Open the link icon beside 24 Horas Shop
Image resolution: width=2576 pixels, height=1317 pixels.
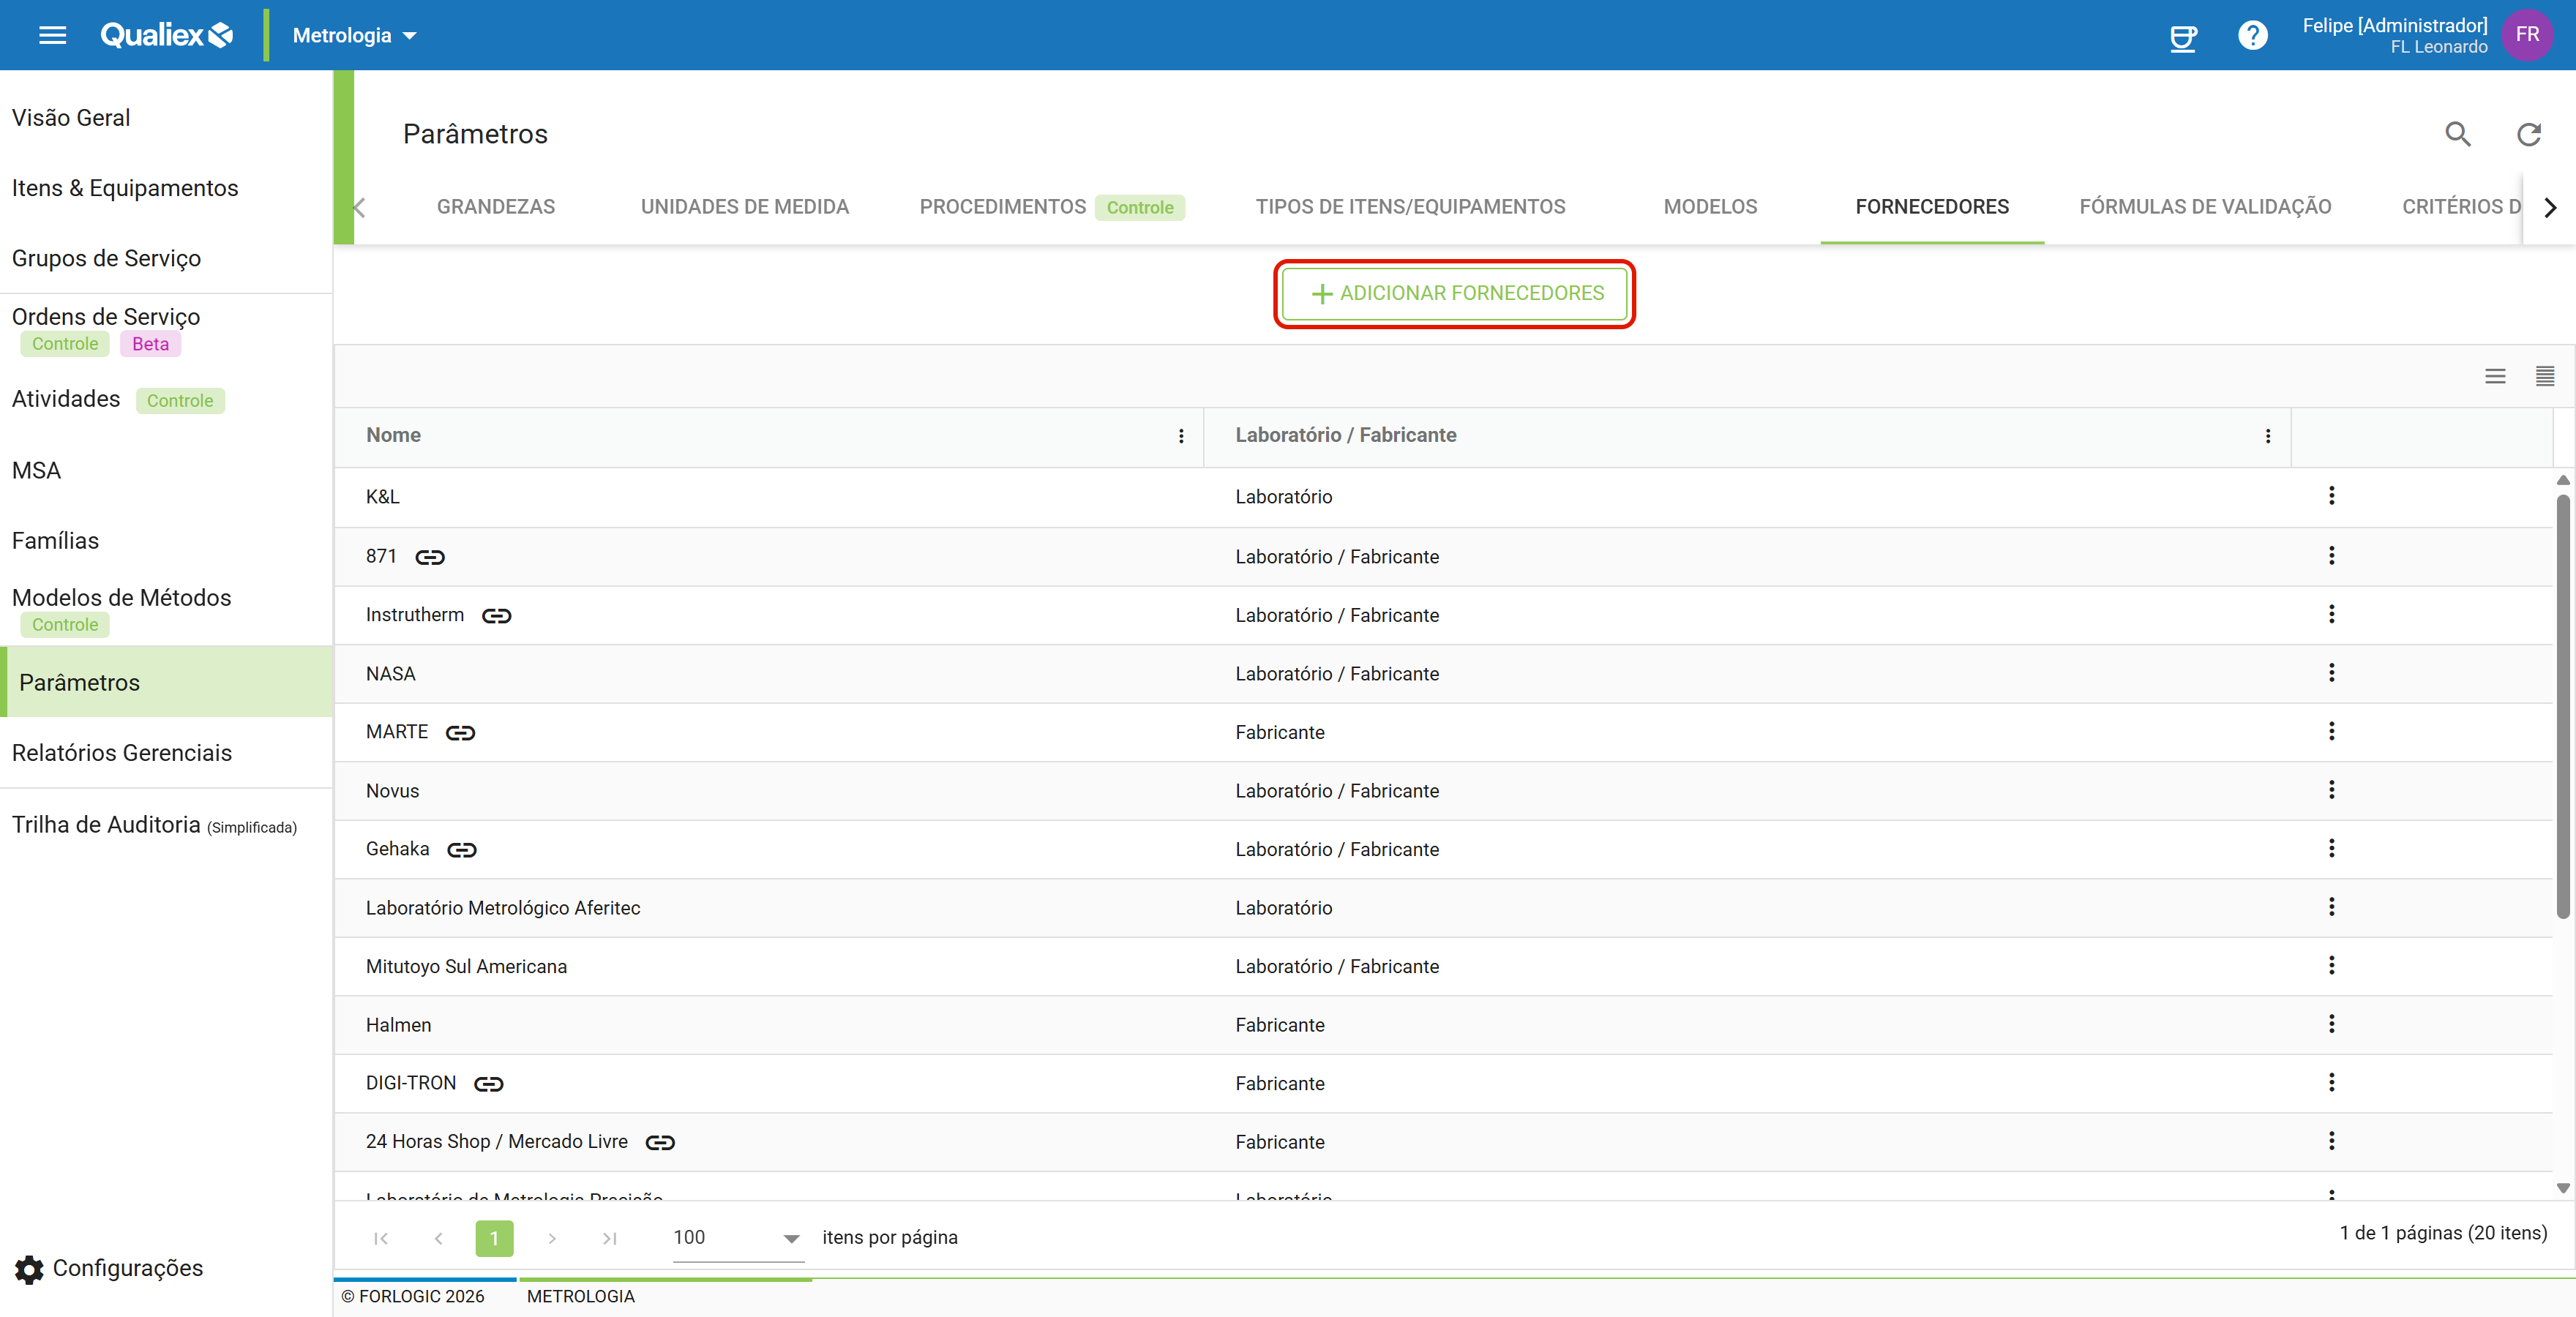click(x=660, y=1143)
